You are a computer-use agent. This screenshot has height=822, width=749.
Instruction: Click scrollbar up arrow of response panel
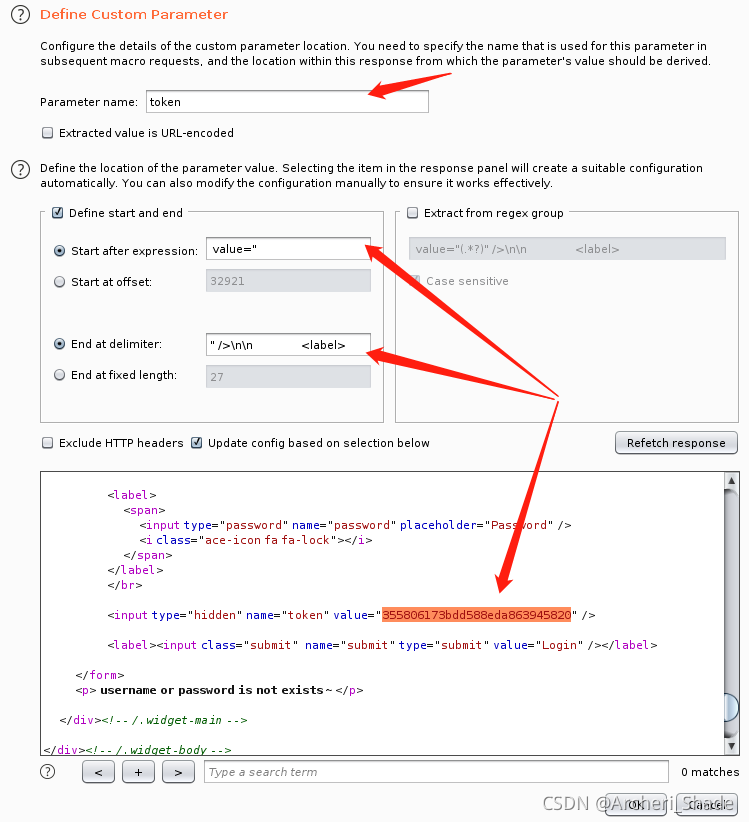pyautogui.click(x=732, y=480)
